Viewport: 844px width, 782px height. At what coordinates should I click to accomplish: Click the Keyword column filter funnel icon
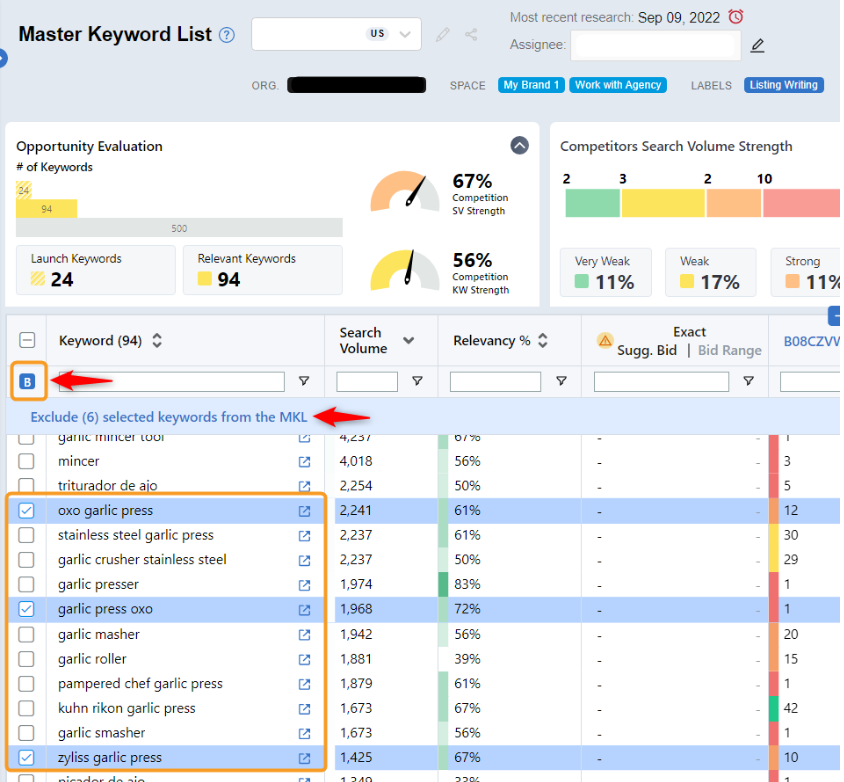click(x=304, y=381)
